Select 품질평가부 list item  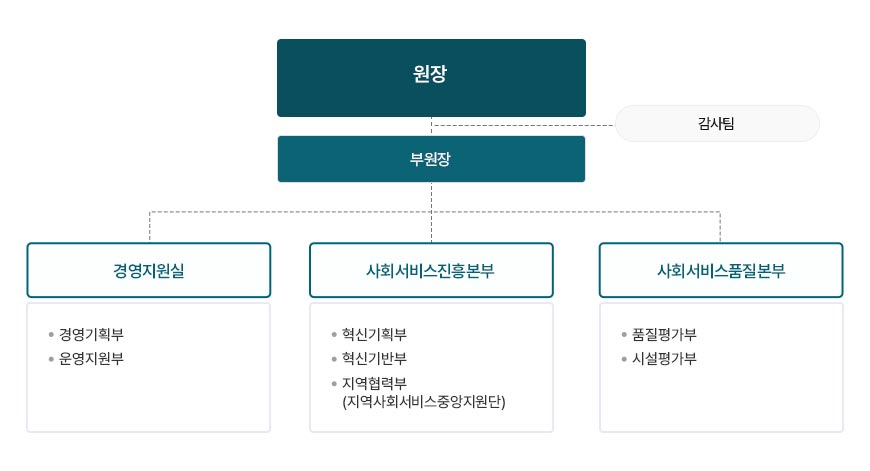click(664, 335)
